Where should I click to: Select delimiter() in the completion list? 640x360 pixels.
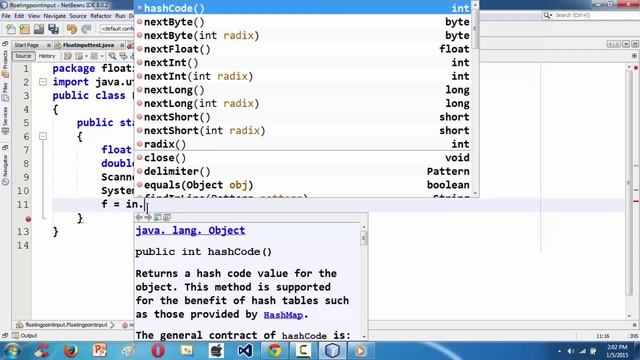(x=303, y=171)
